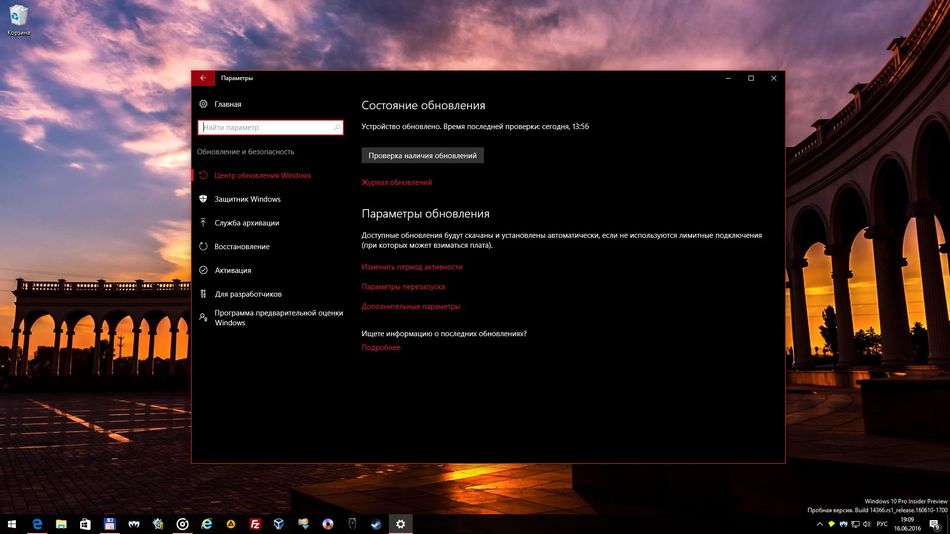
Task: Open Защитник Windows section
Action: (x=247, y=199)
